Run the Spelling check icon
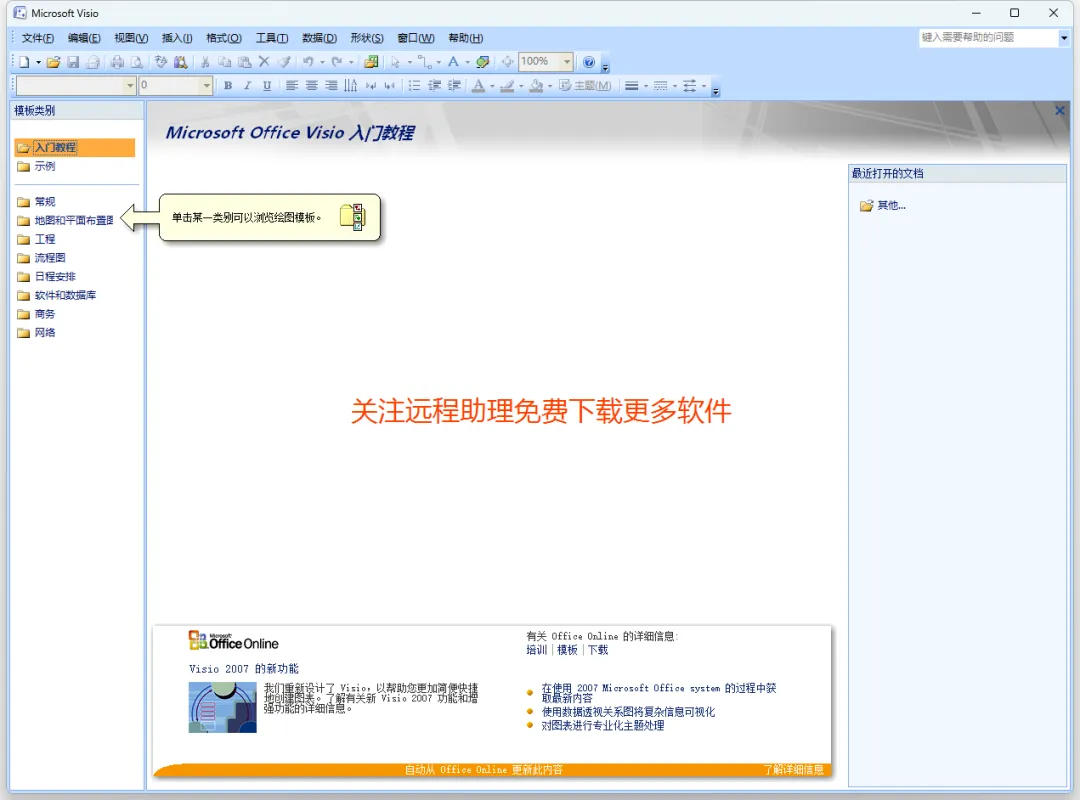The height and width of the screenshot is (800, 1080). click(x=161, y=62)
